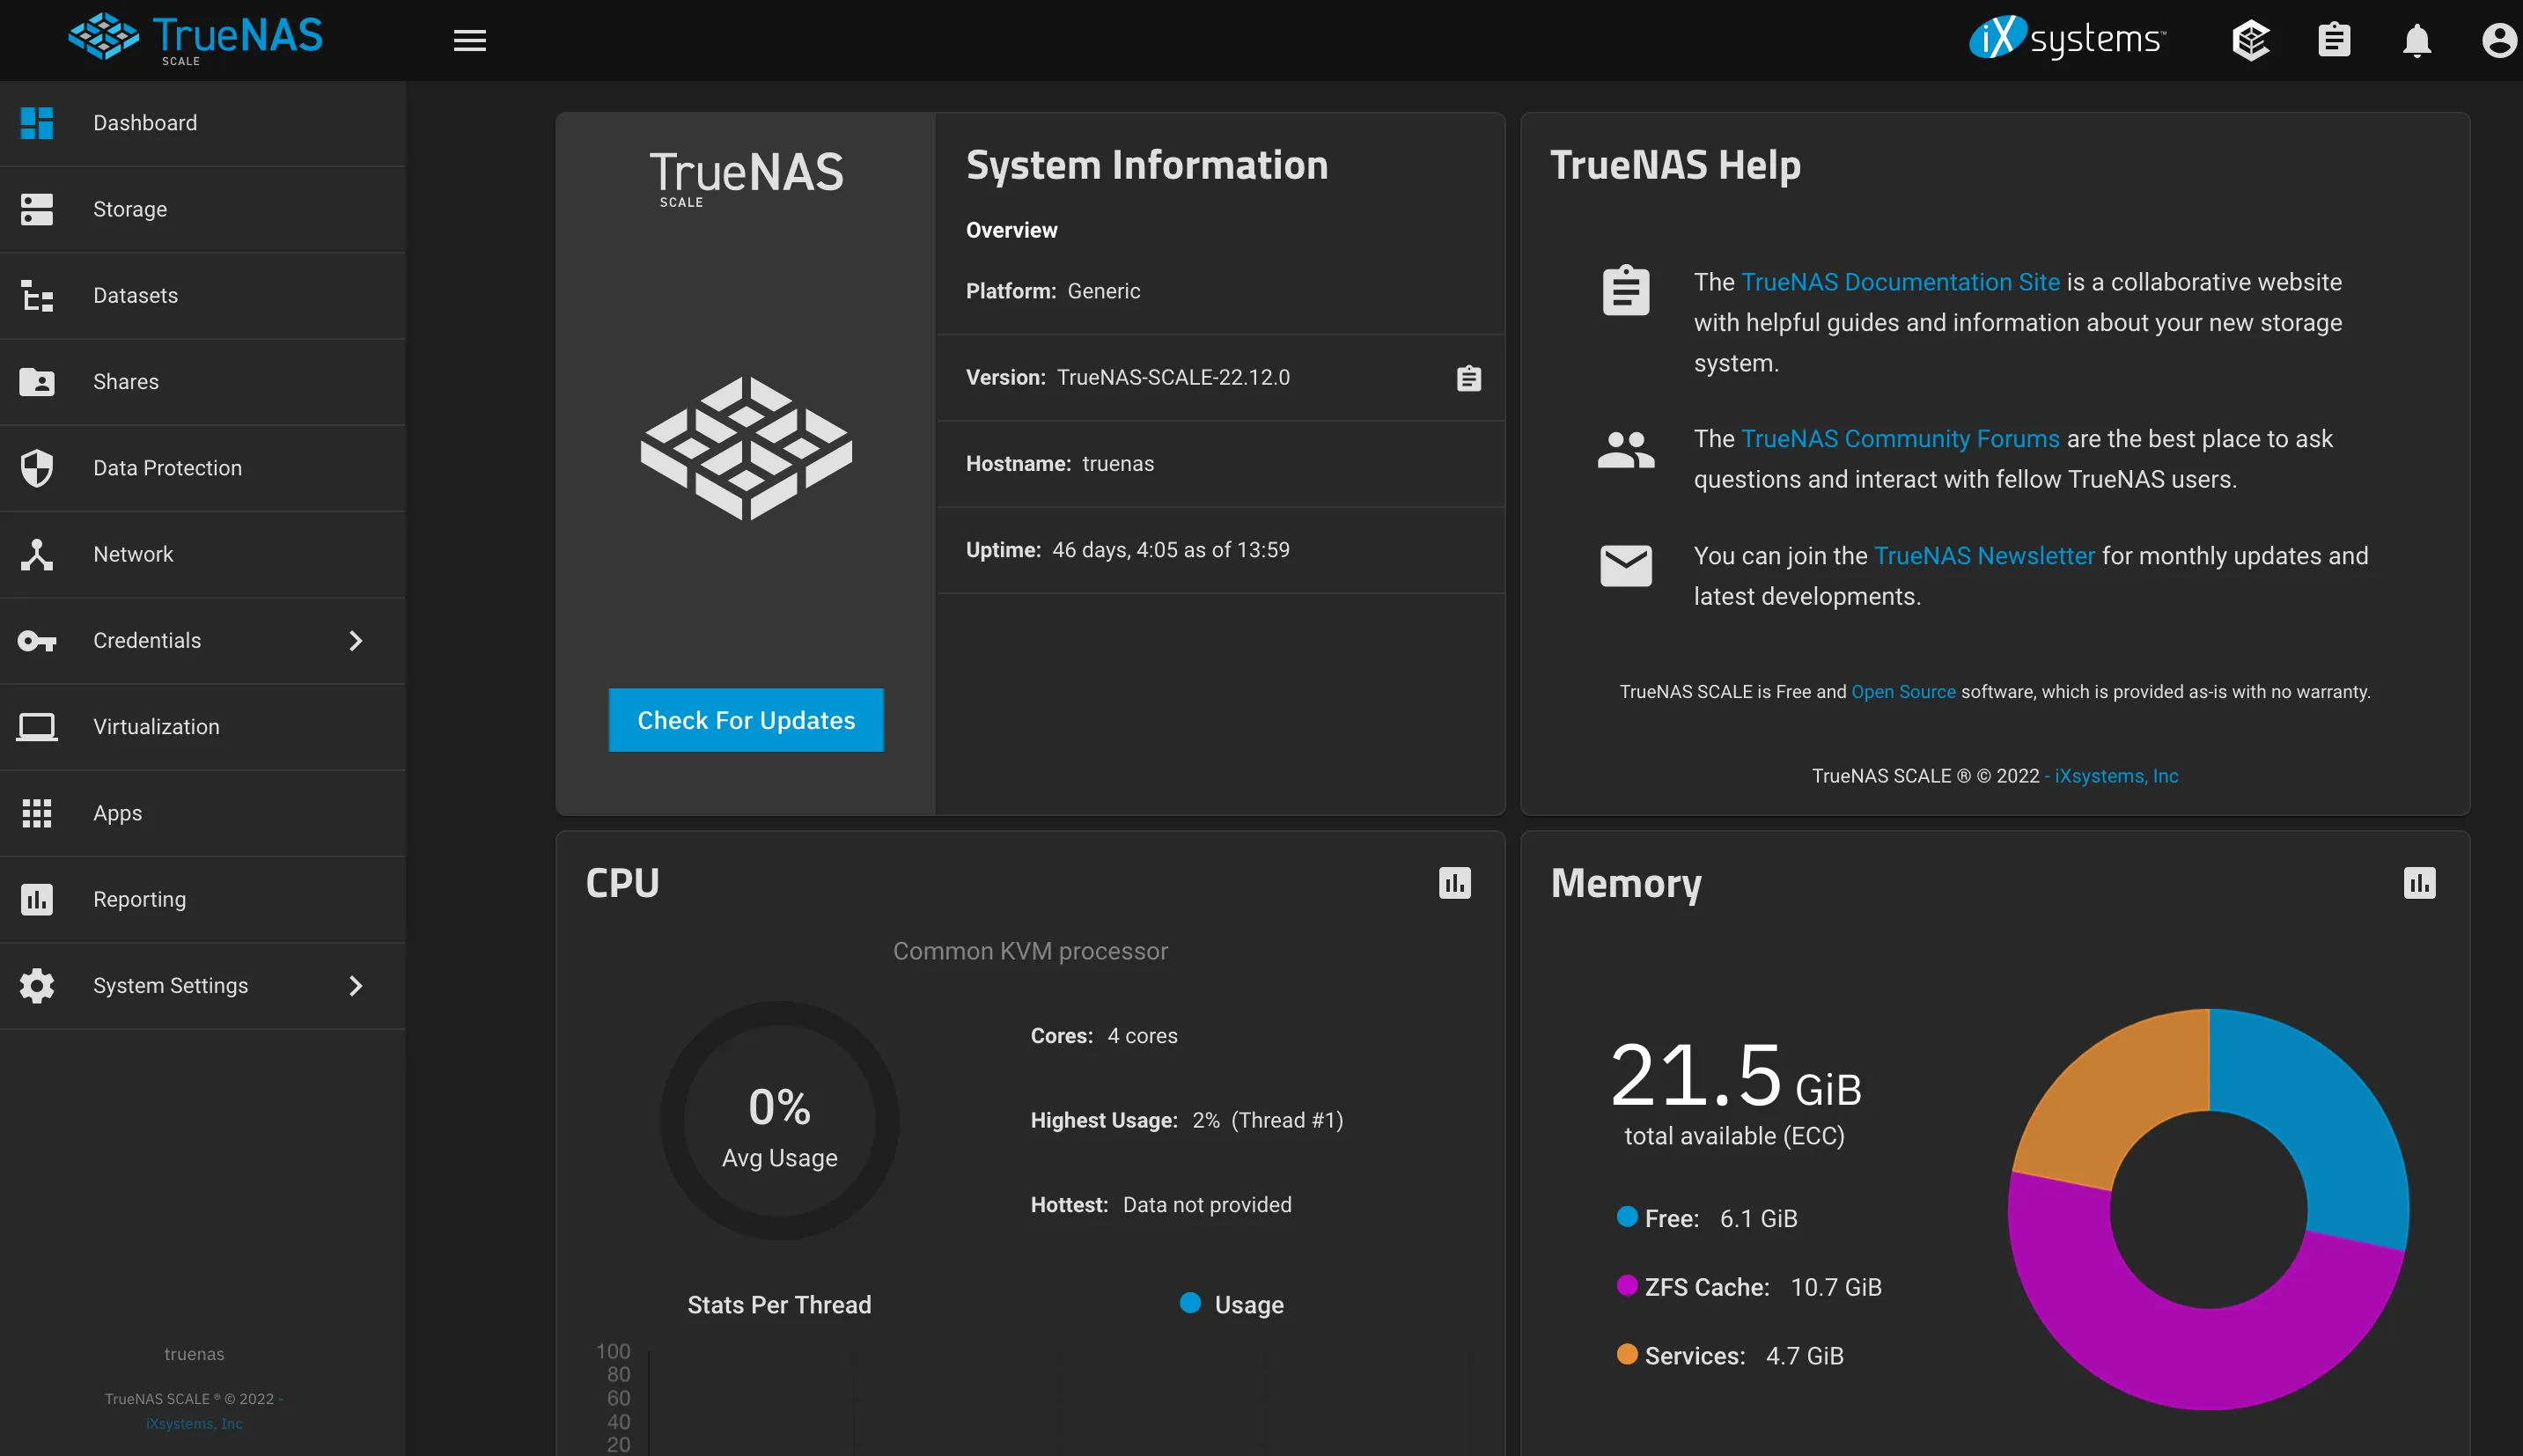
Task: Copy version with clipboard icon
Action: (x=1468, y=378)
